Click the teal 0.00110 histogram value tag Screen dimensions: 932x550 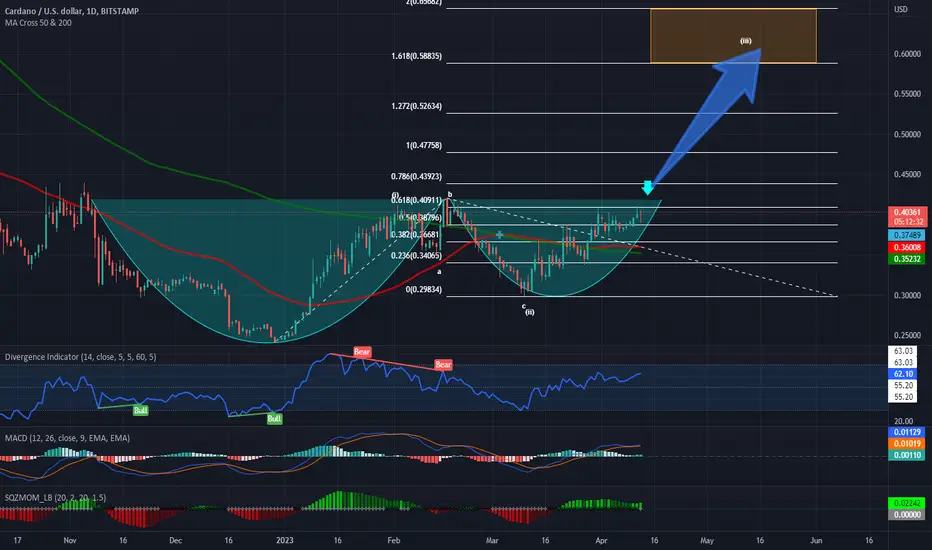906,455
